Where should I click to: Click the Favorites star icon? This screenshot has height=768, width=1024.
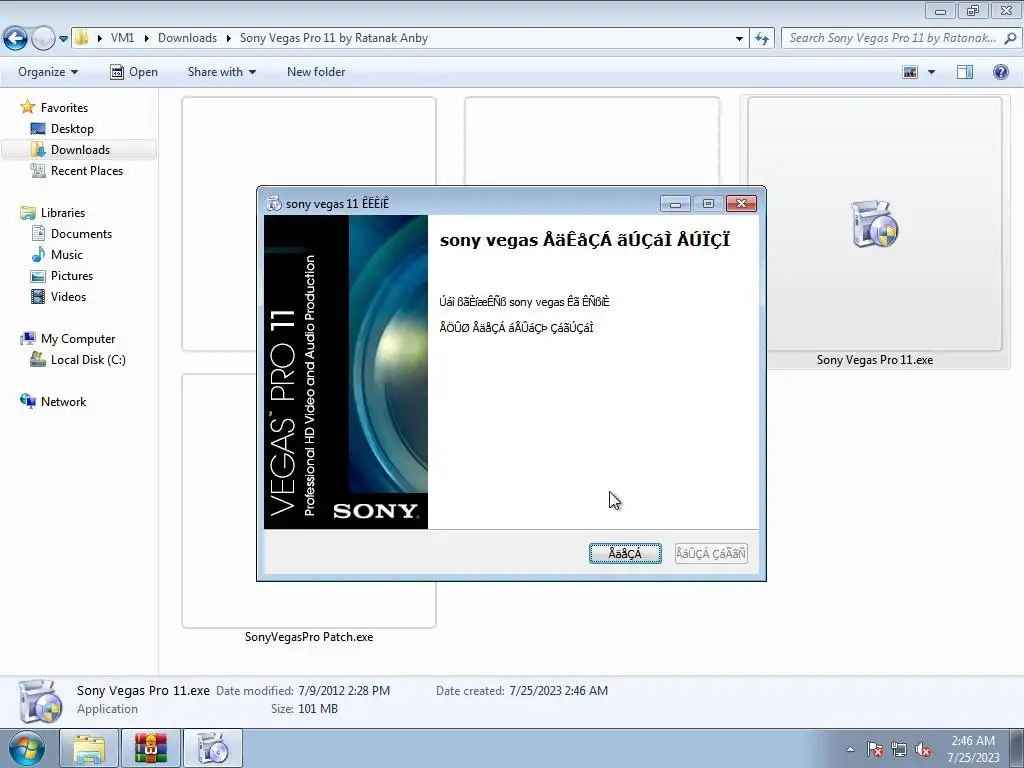pos(27,106)
